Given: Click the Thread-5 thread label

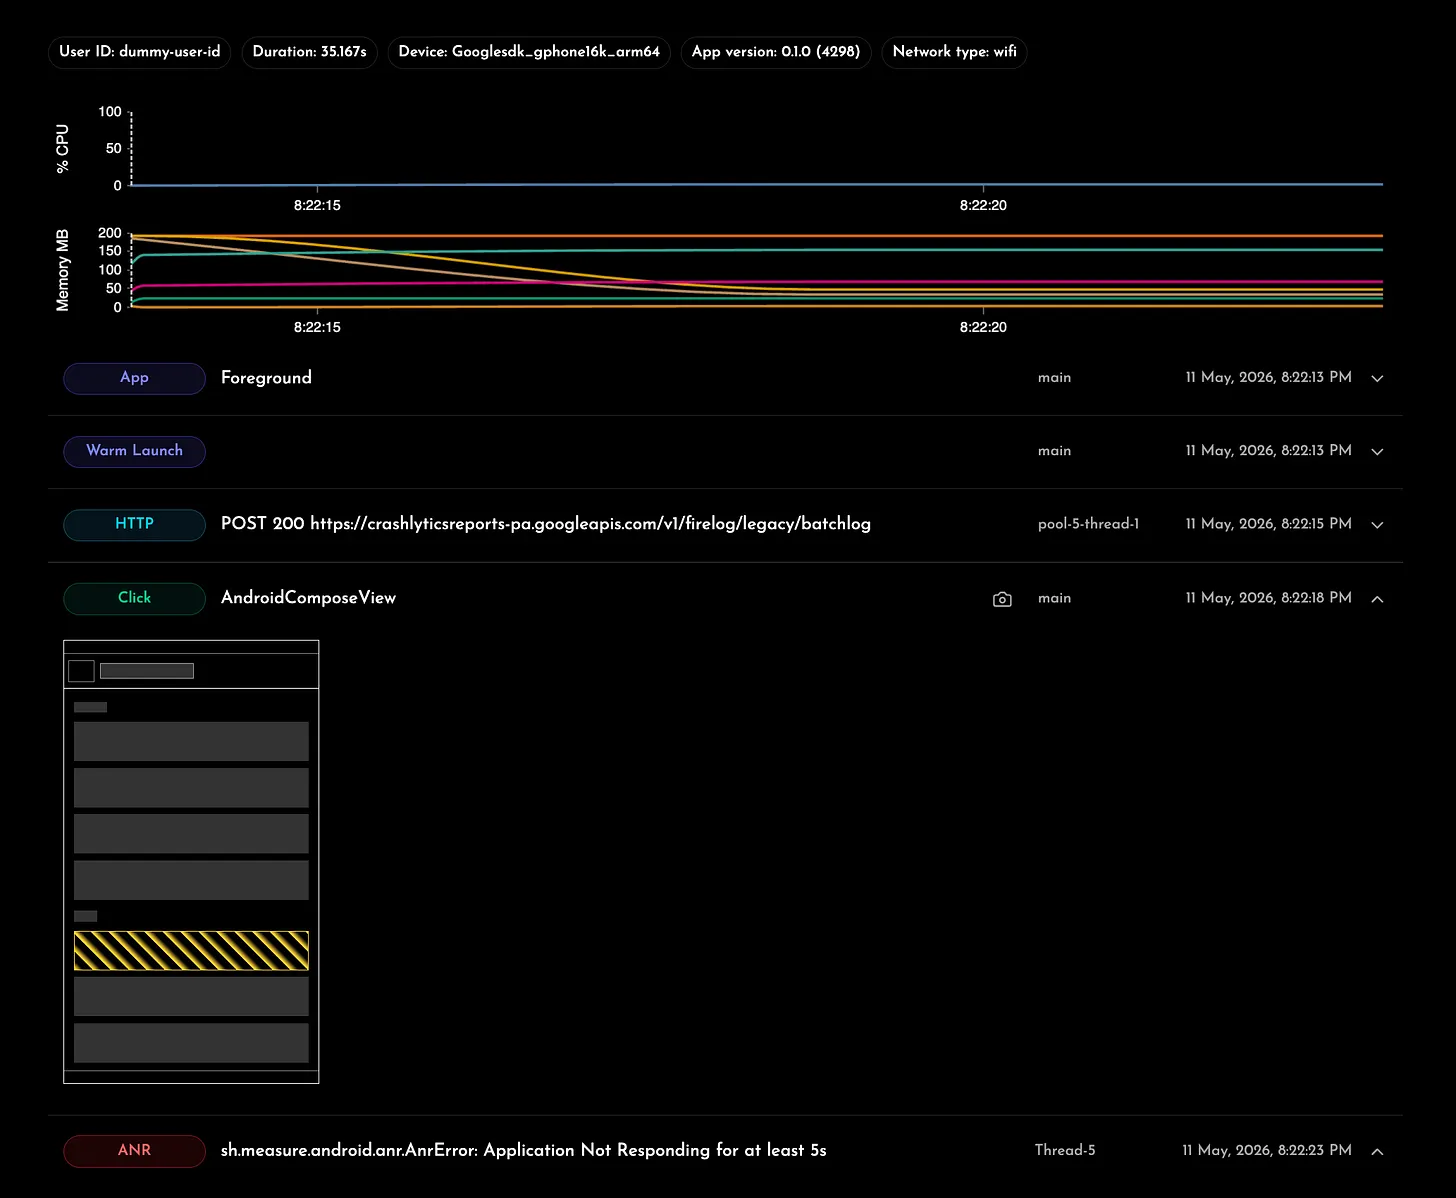Looking at the screenshot, I should tap(1065, 1151).
